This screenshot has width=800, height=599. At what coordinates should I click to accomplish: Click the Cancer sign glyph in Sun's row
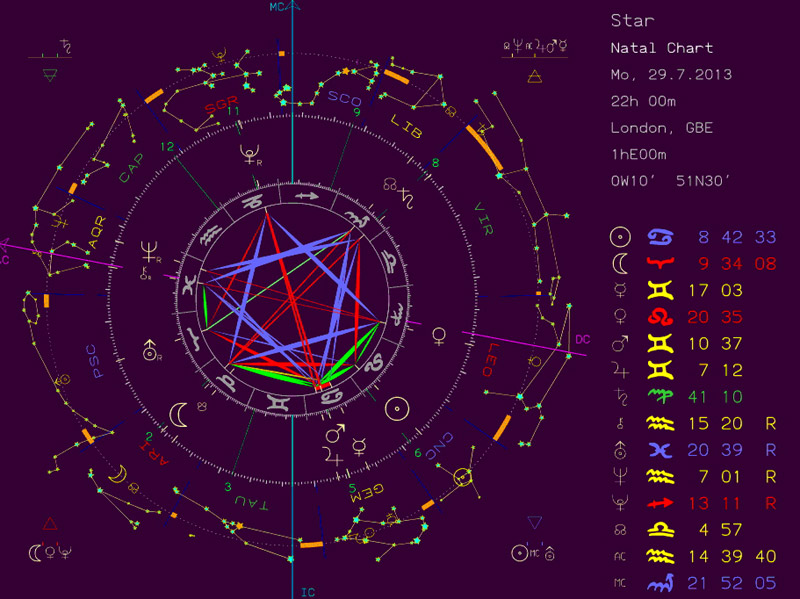[x=661, y=237]
